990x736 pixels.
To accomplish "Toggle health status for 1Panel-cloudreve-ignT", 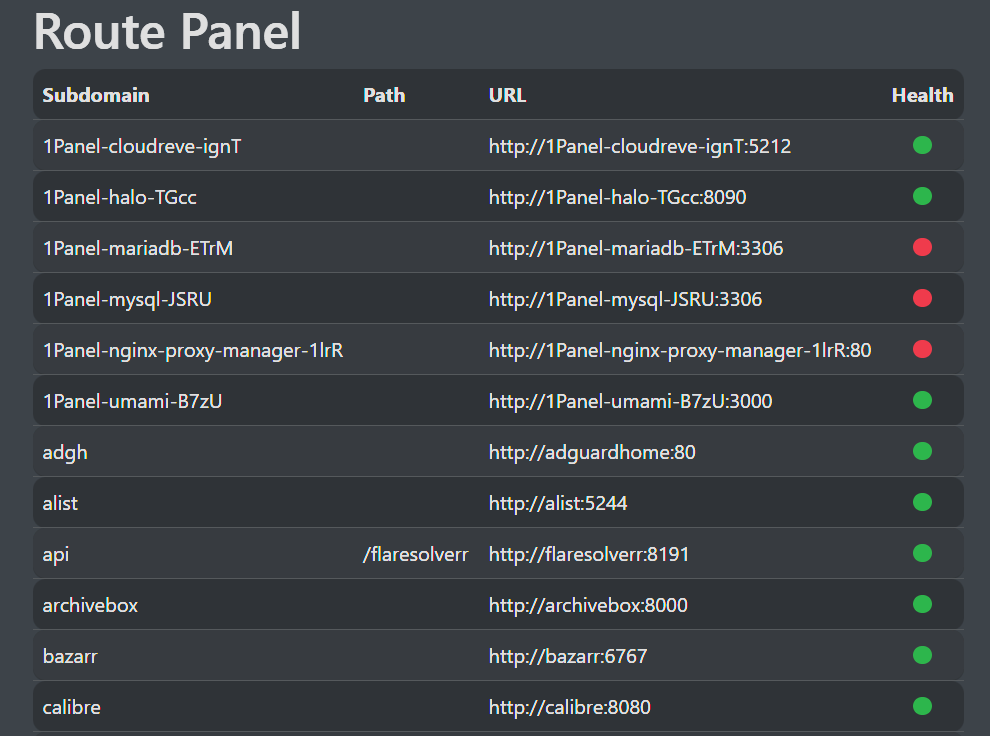I will (x=921, y=145).
